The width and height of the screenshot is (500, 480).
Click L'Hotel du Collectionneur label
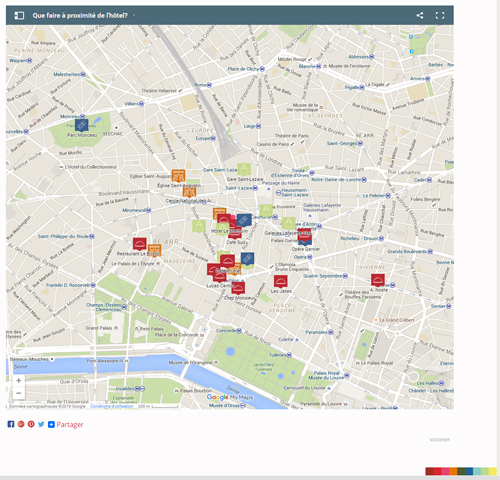click(91, 167)
